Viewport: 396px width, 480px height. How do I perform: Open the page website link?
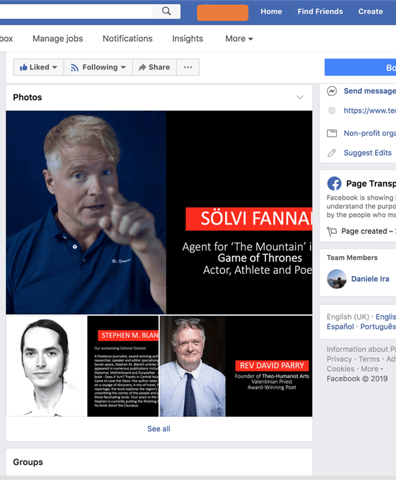[370, 110]
